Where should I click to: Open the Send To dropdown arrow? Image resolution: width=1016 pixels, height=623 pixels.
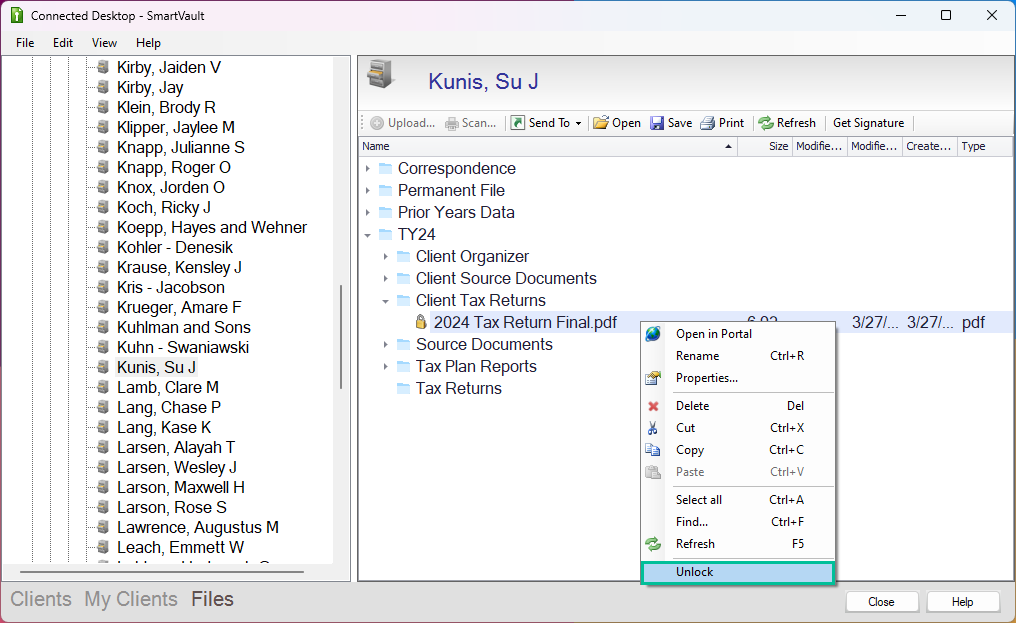coord(578,124)
